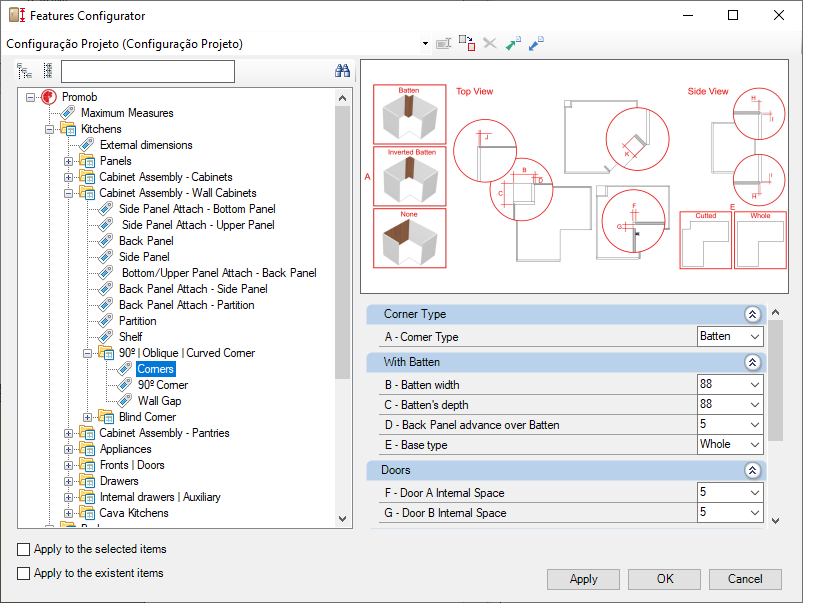This screenshot has height=615, width=814.
Task: Collapse the Doors section
Action: coord(752,470)
